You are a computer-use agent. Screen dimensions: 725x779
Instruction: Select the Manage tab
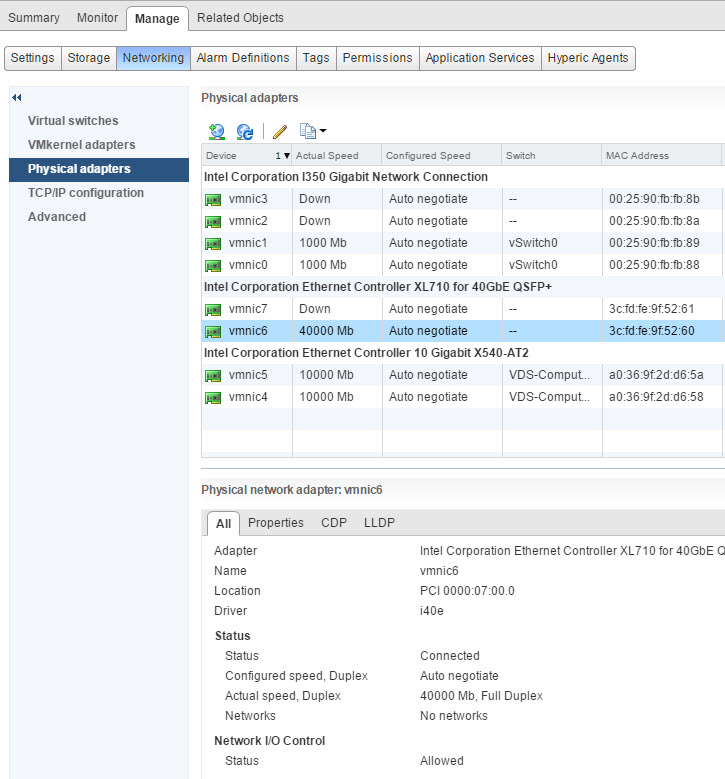pos(157,18)
